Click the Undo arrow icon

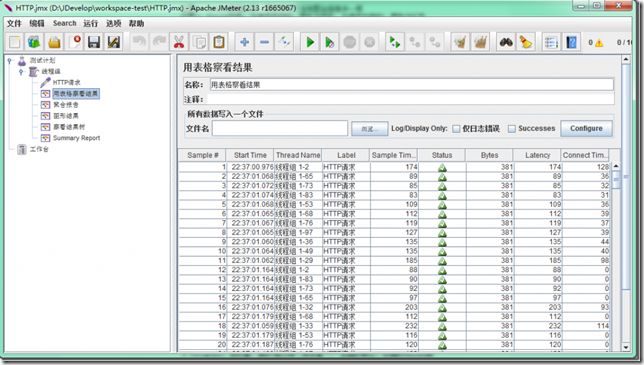pos(139,42)
